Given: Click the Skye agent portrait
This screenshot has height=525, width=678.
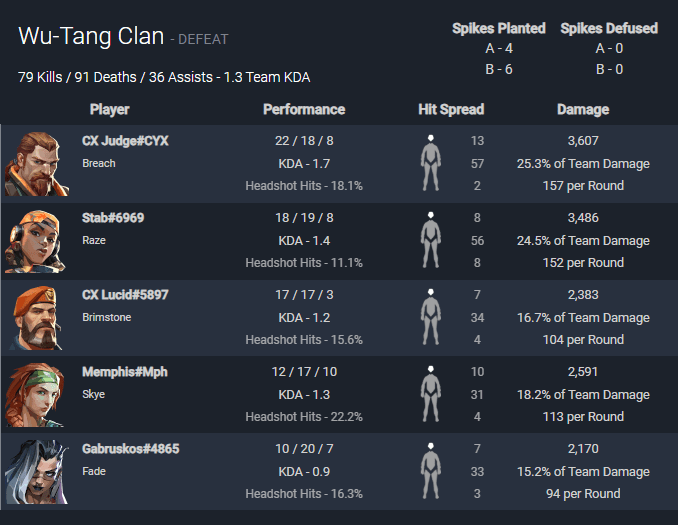Looking at the screenshot, I should pos(35,395).
